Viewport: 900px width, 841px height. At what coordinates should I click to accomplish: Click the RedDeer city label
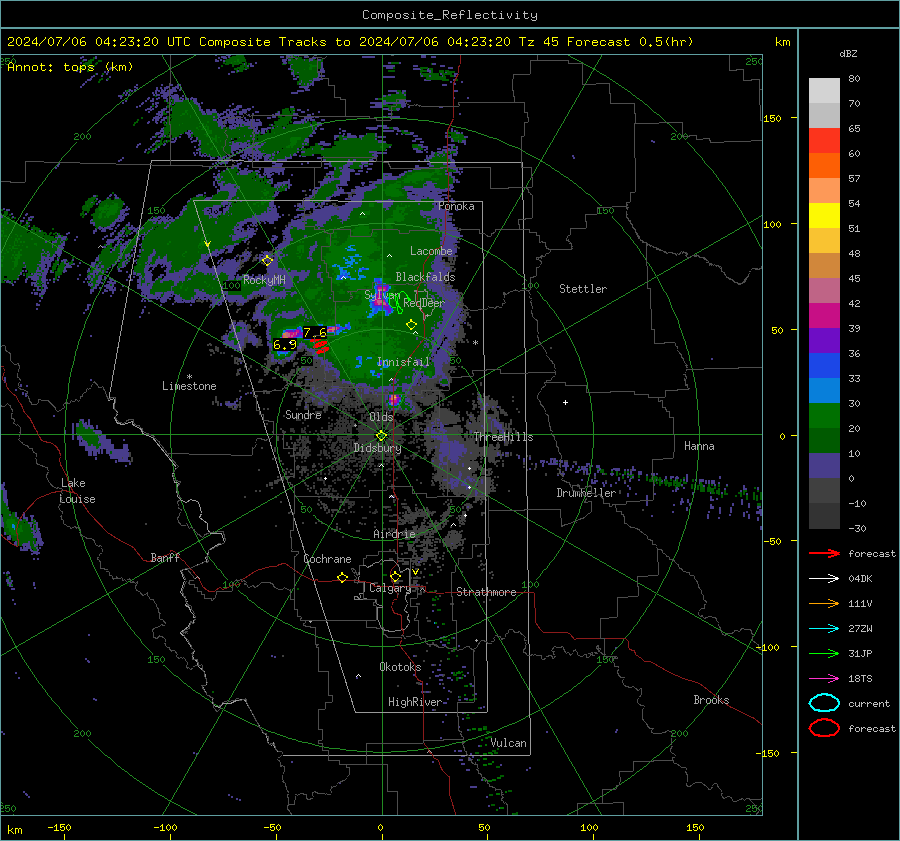pos(424,303)
